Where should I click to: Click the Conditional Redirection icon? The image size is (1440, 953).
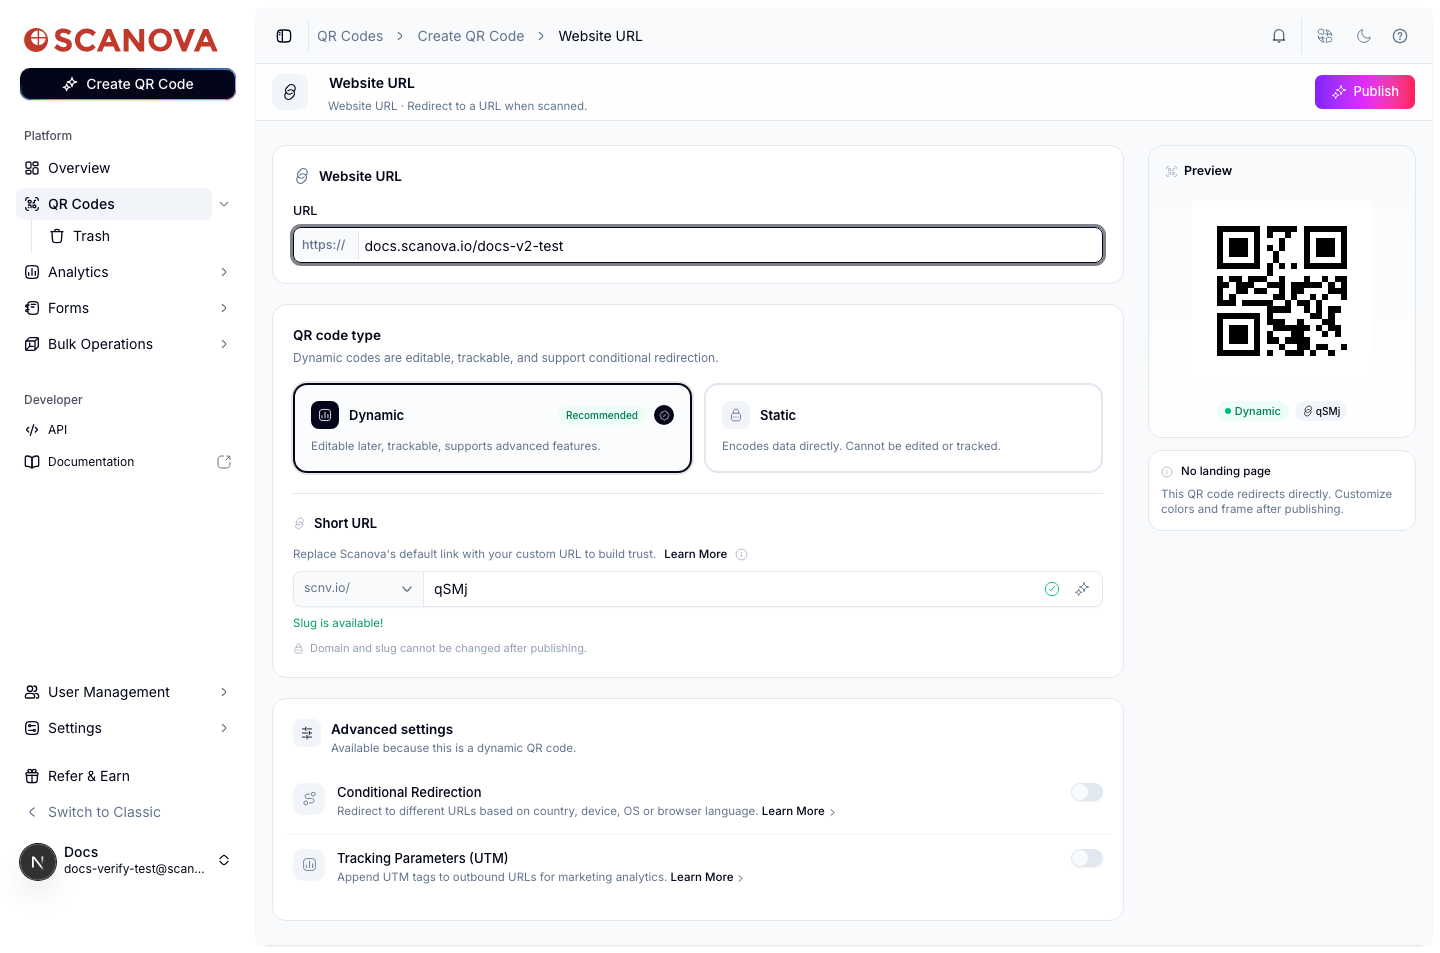[x=309, y=799]
